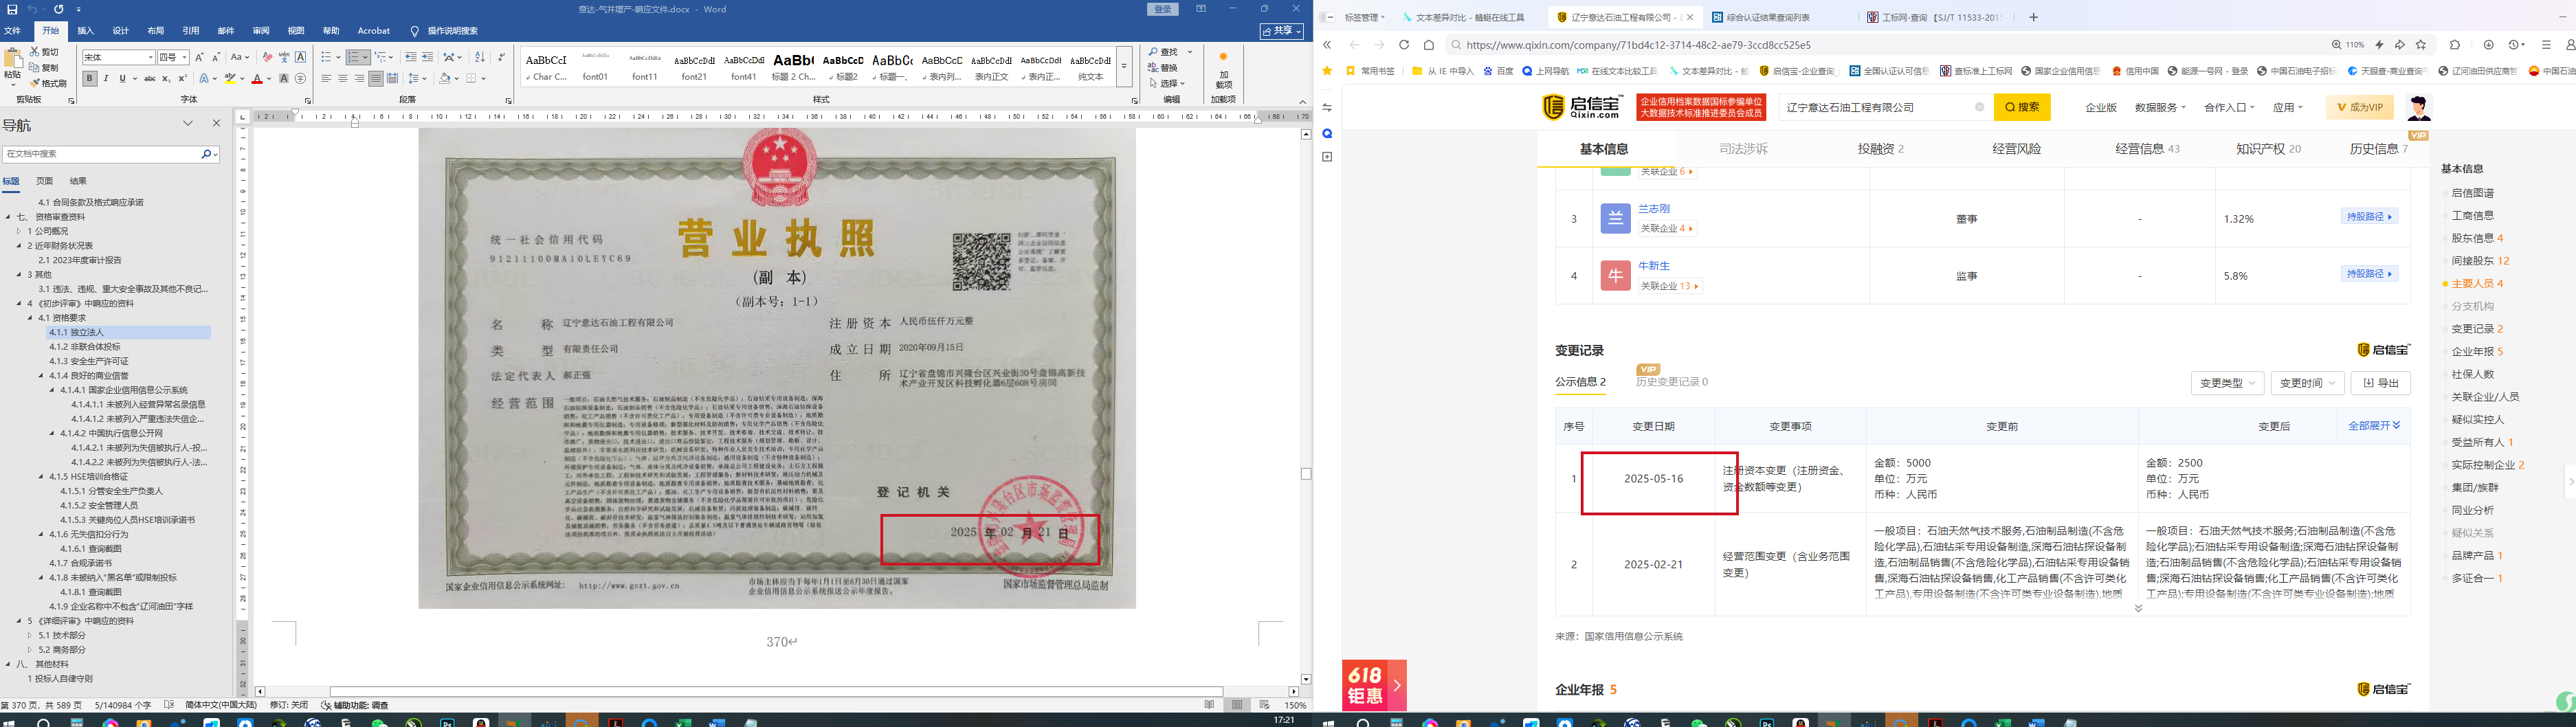Open 兰志刚 person link

tap(1654, 209)
